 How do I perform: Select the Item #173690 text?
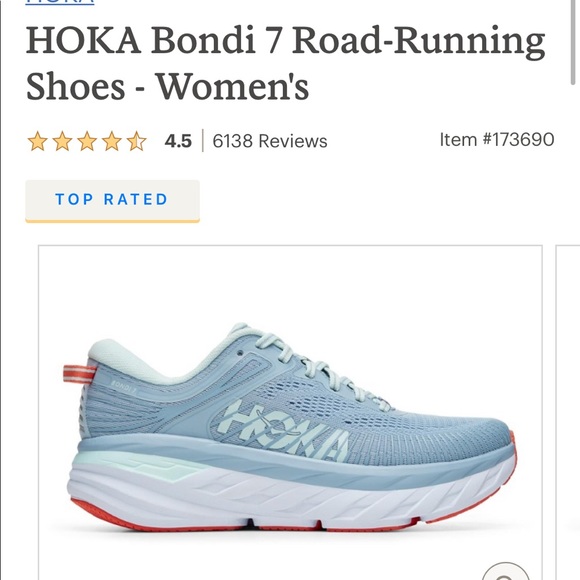pyautogui.click(x=497, y=140)
